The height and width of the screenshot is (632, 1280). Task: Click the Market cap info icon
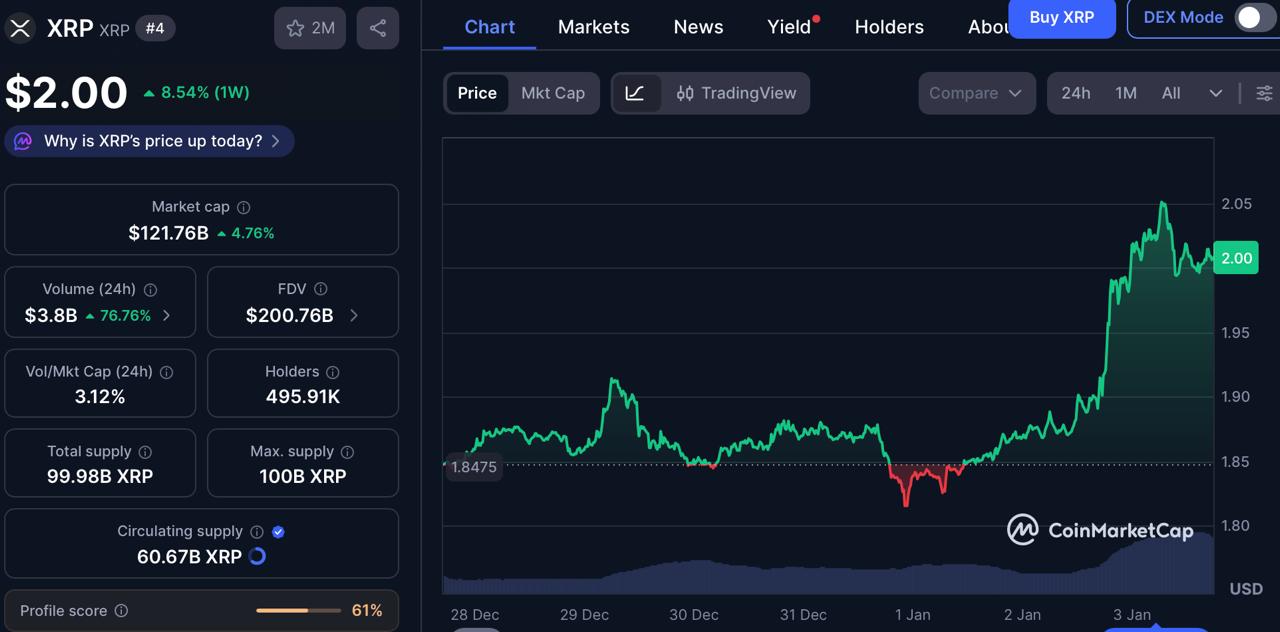[243, 207]
